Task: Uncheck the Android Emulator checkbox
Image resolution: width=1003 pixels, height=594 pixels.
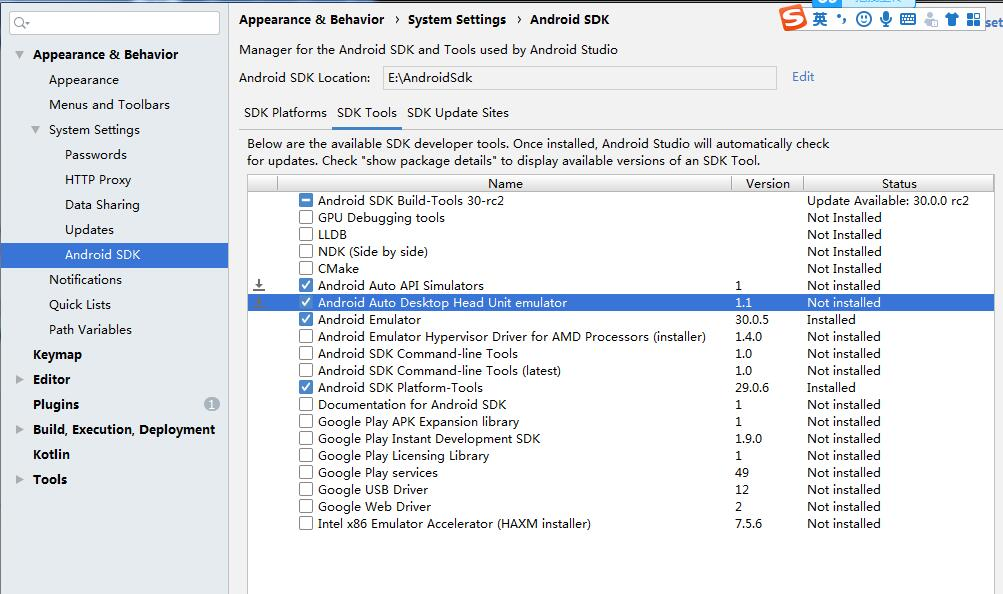Action: (306, 320)
